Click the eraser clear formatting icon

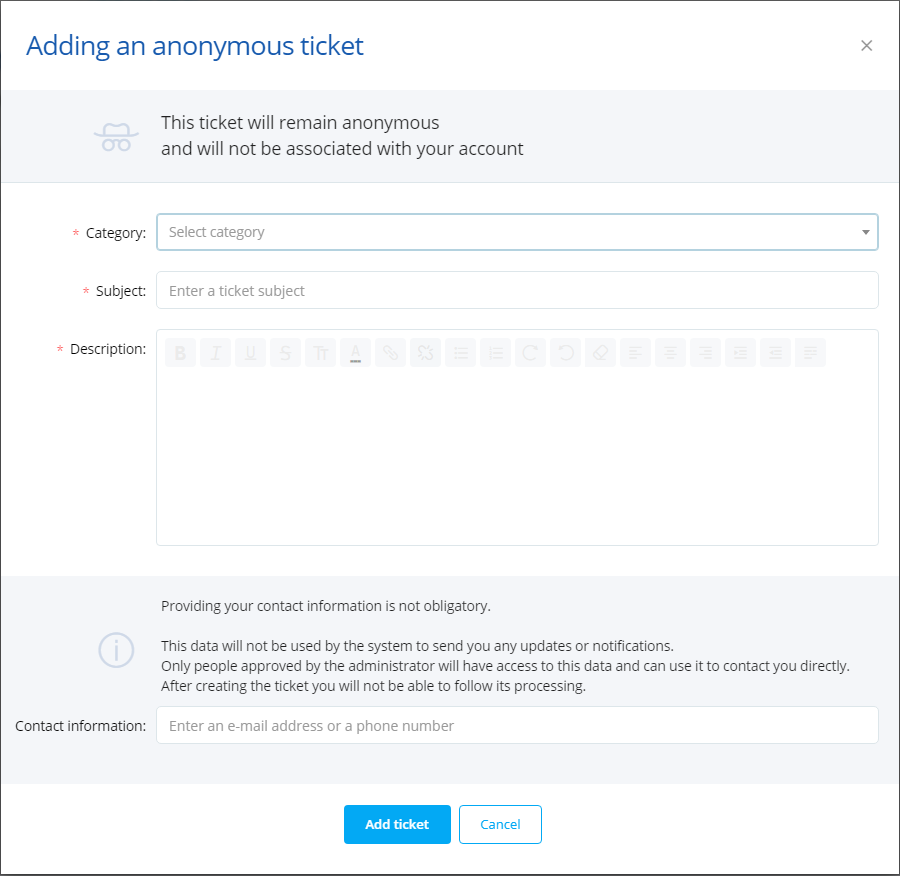(x=600, y=352)
